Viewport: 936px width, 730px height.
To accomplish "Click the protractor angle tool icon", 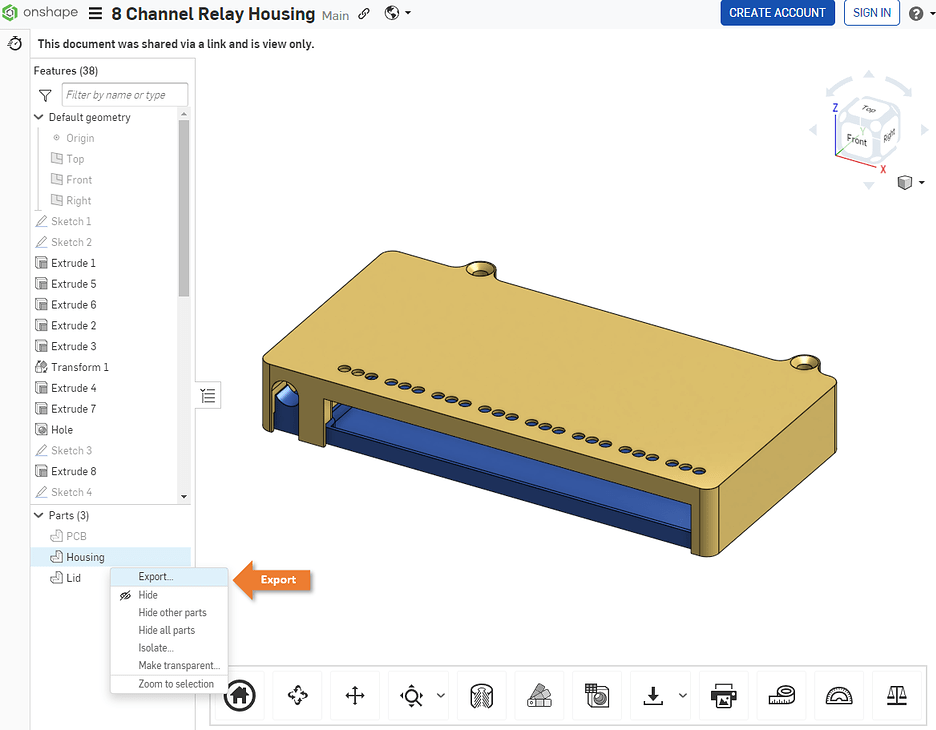I will click(838, 695).
